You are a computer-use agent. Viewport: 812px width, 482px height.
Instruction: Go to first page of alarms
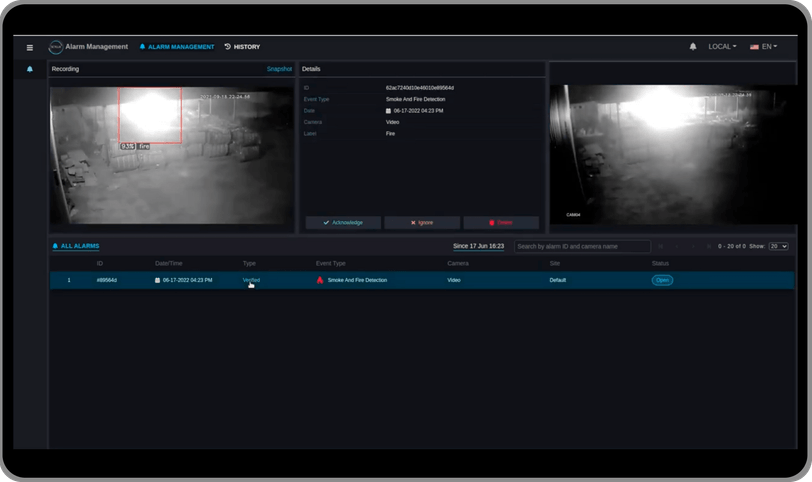(x=660, y=246)
